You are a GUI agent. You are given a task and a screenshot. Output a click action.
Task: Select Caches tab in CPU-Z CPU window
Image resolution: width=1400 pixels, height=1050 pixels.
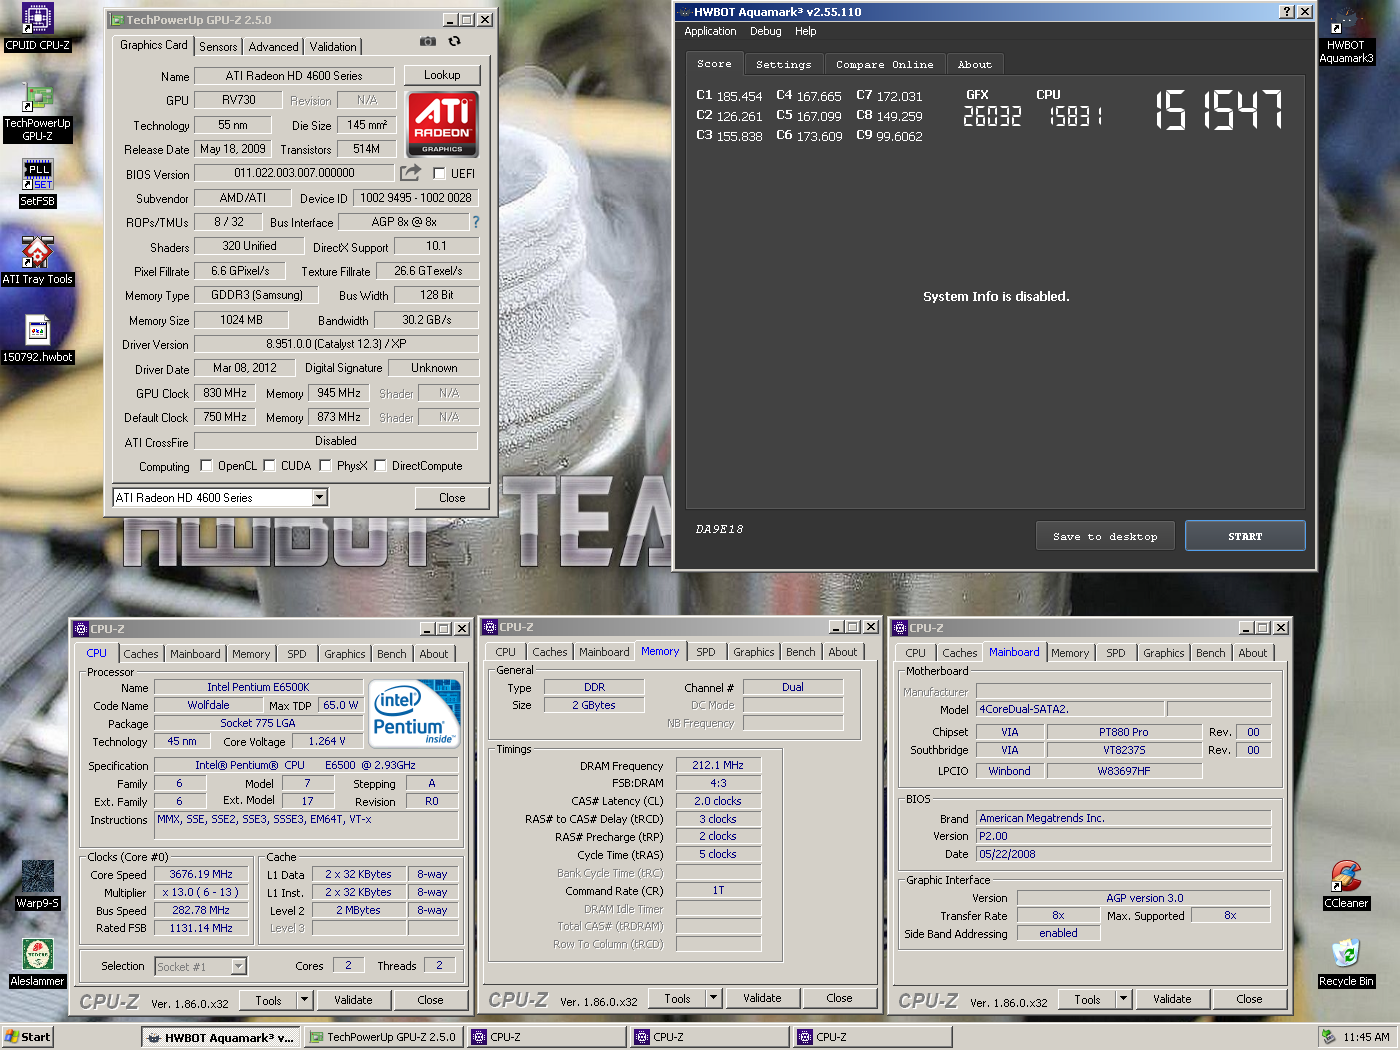pyautogui.click(x=141, y=654)
